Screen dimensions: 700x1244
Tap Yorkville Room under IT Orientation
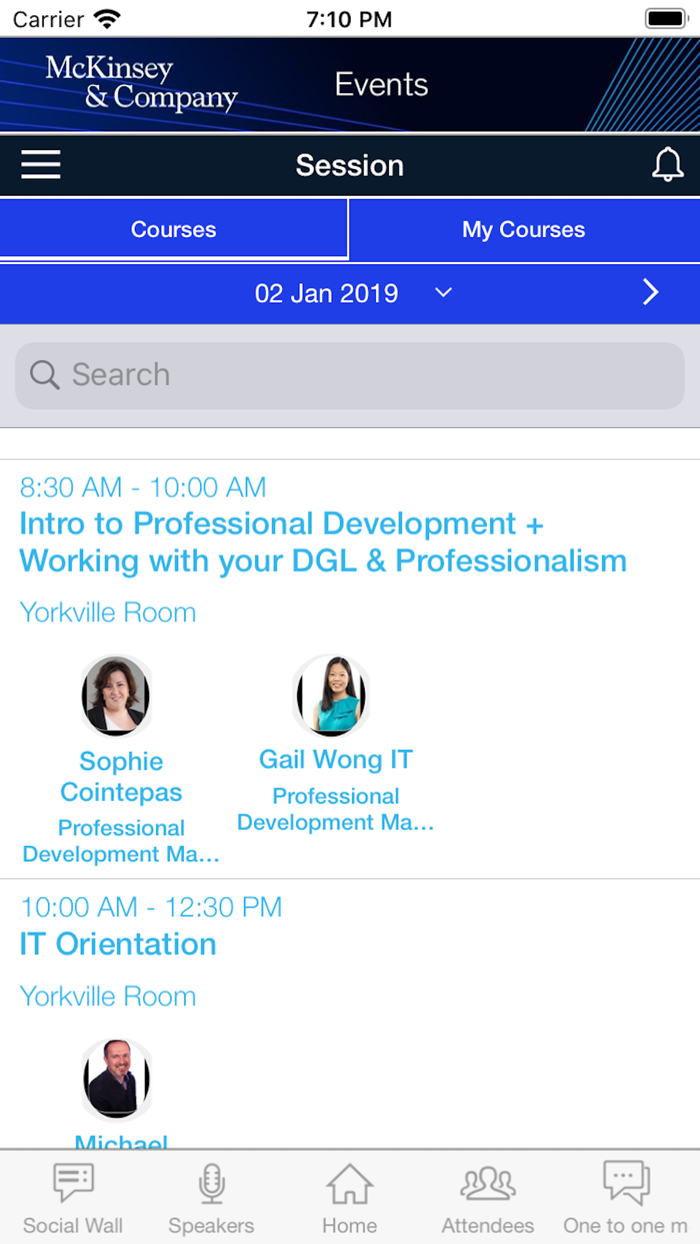click(x=108, y=996)
